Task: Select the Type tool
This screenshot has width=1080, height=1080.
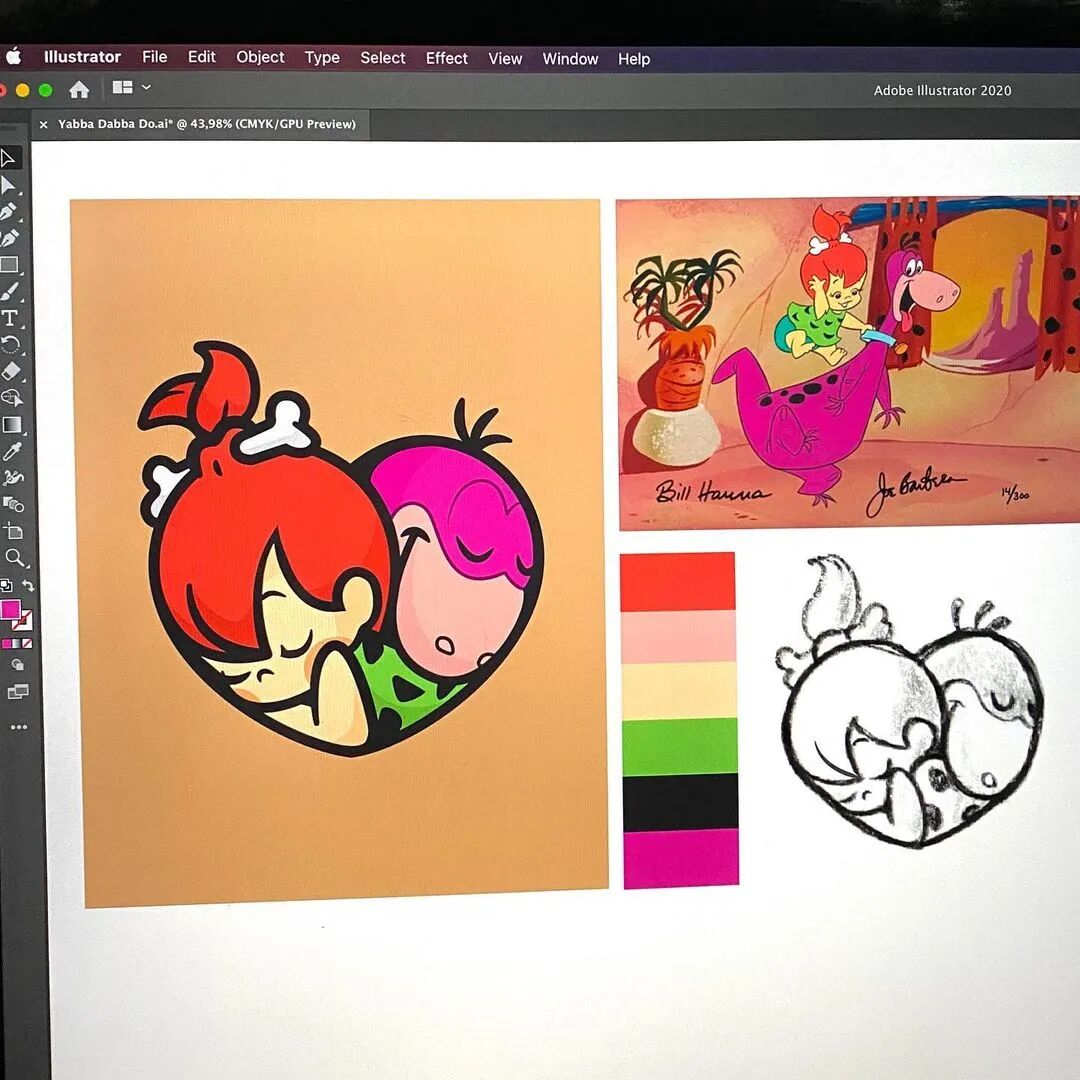Action: pyautogui.click(x=10, y=318)
